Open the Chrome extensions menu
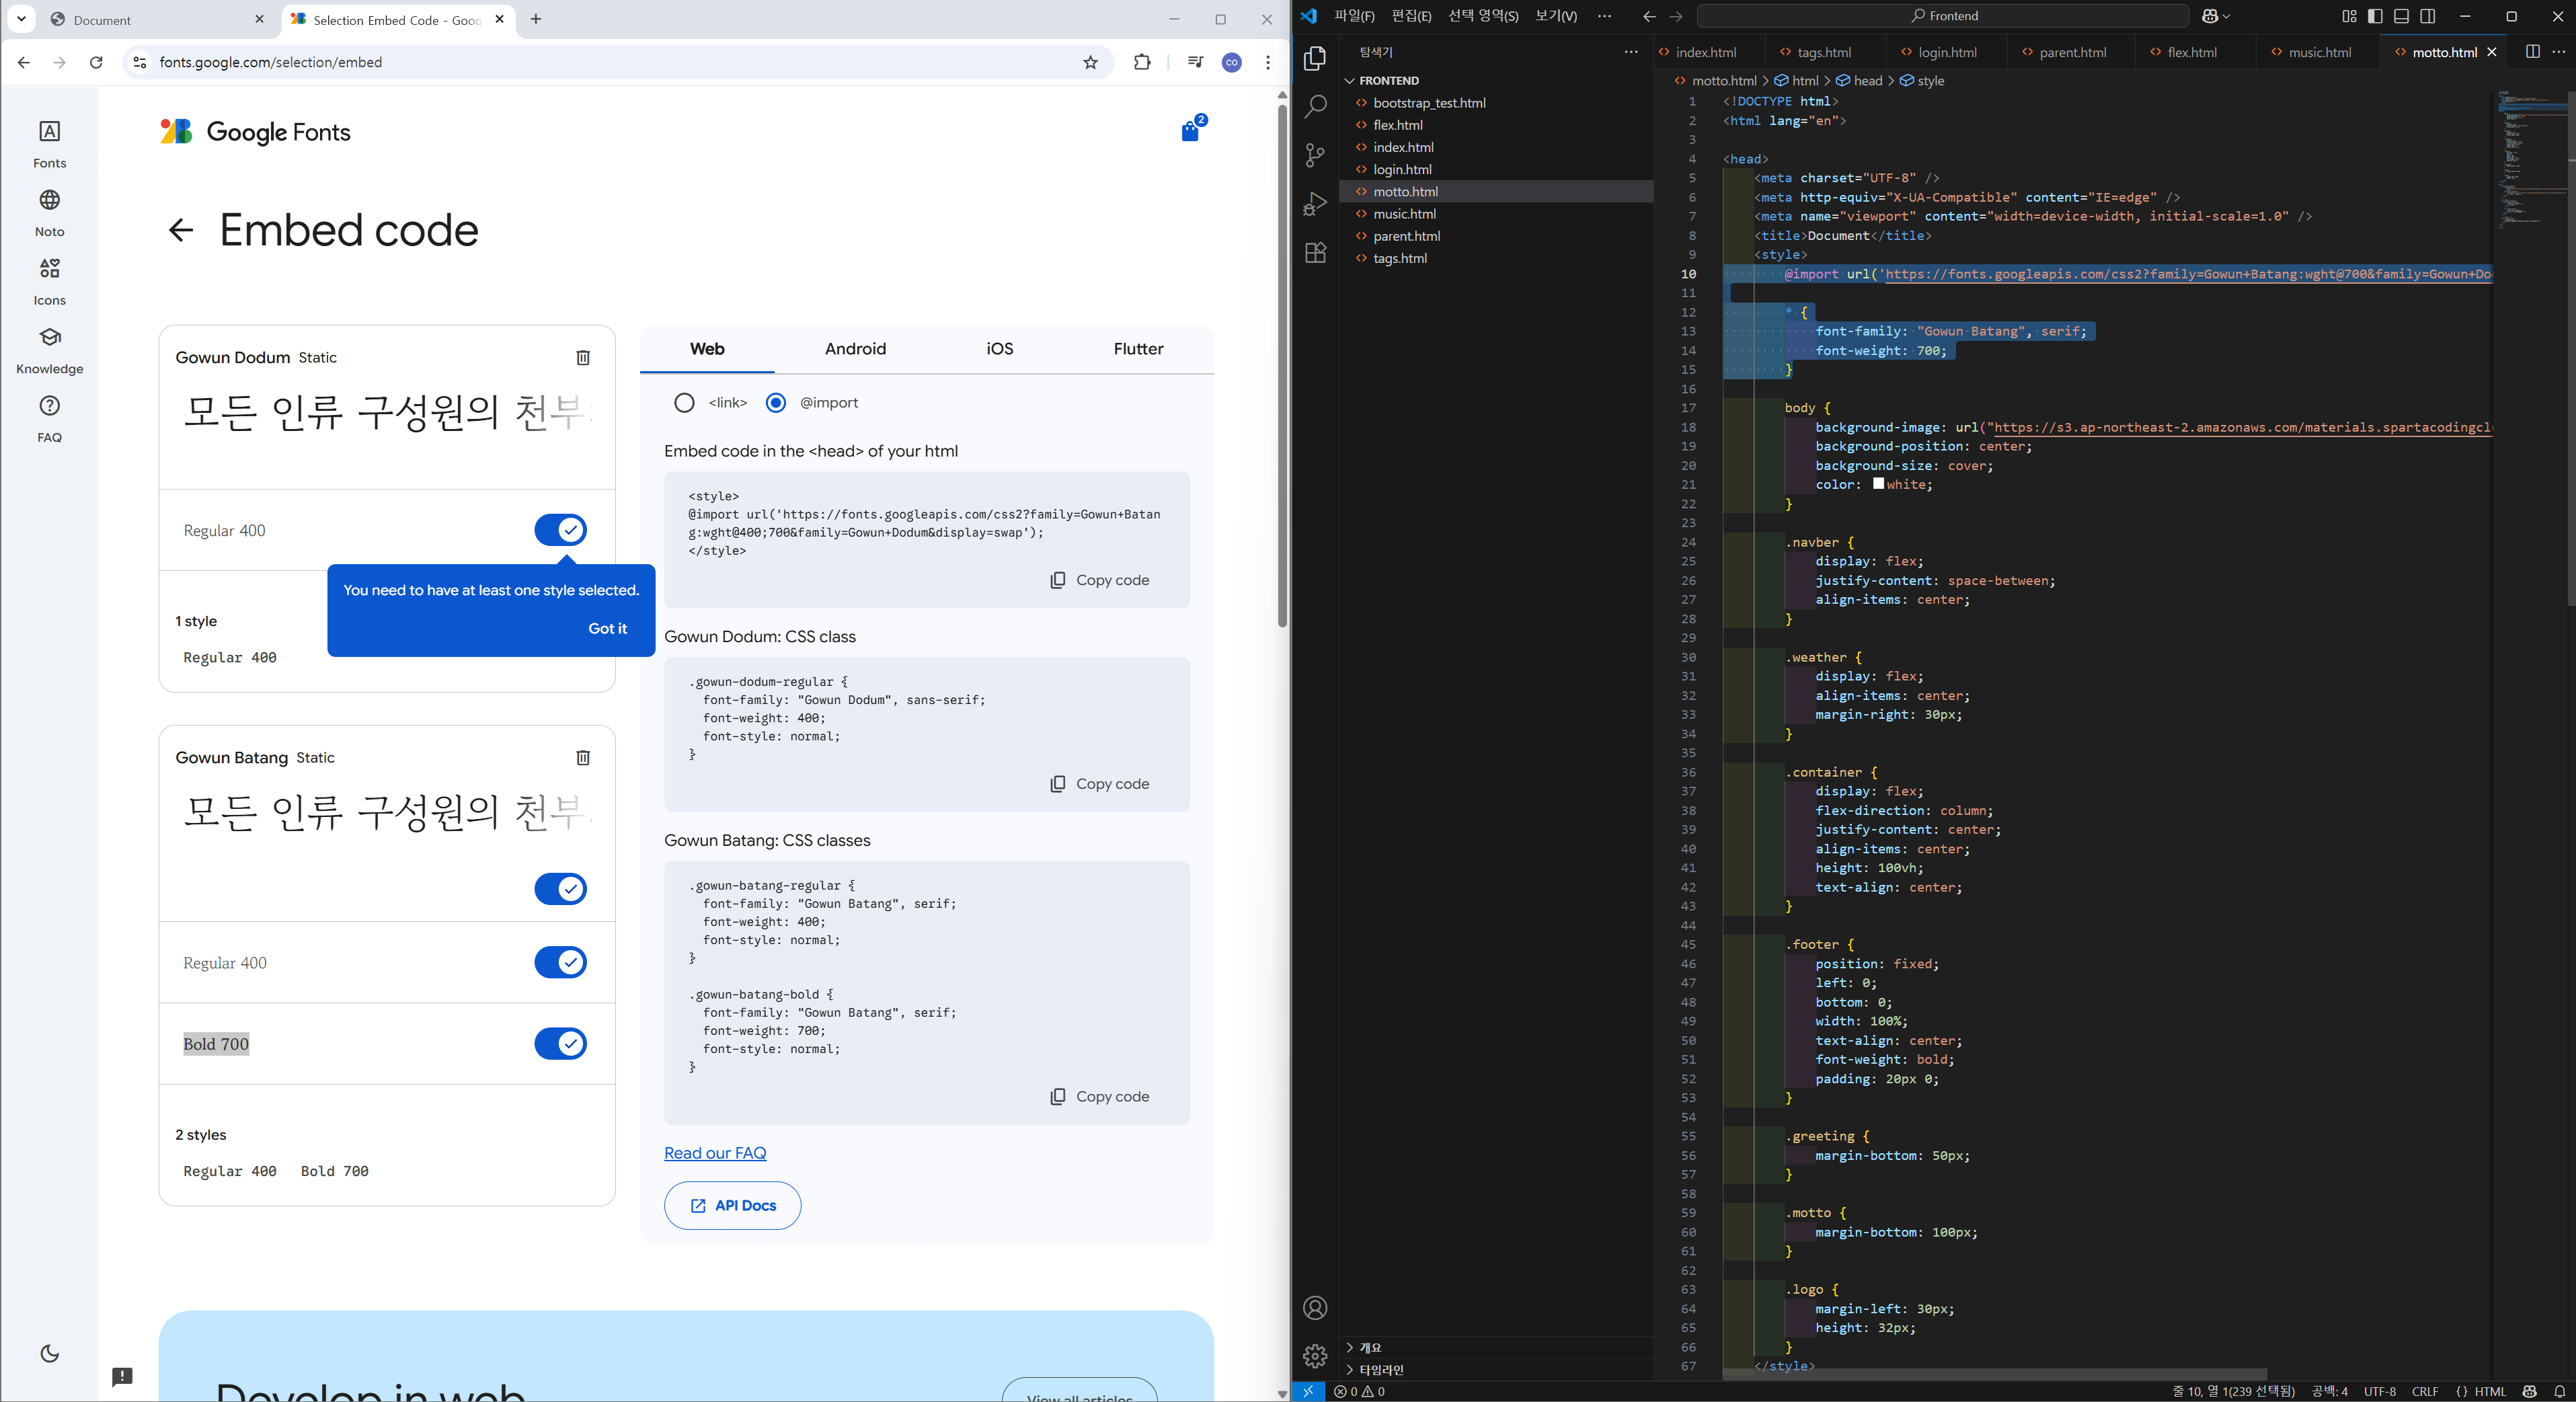Viewport: 2576px width, 1402px height. (1142, 62)
